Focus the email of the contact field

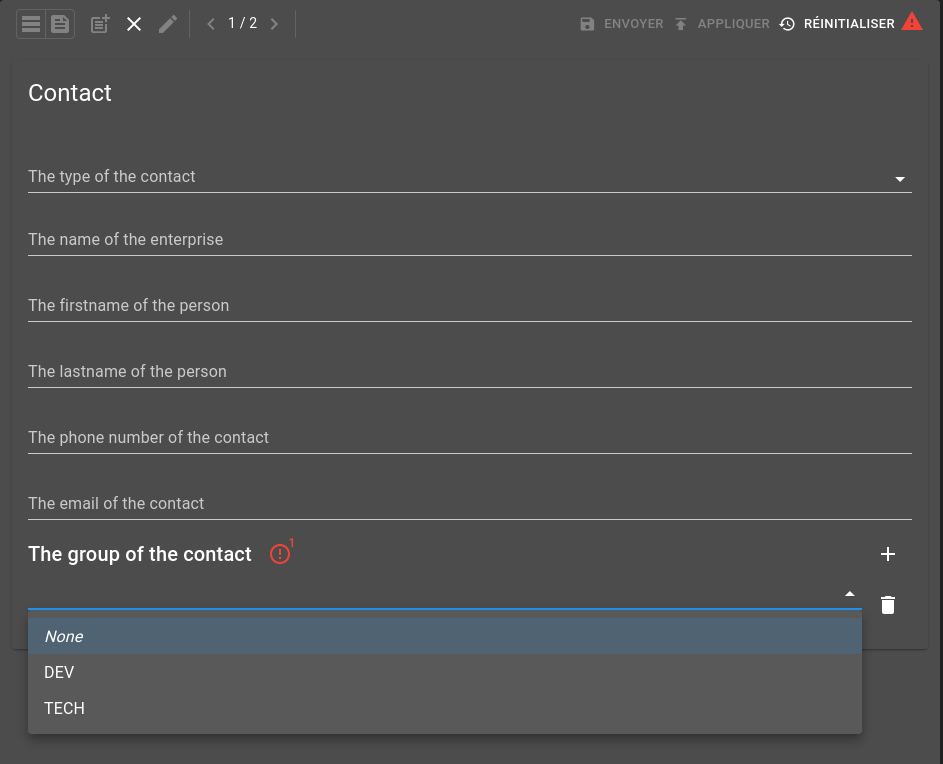pos(470,504)
